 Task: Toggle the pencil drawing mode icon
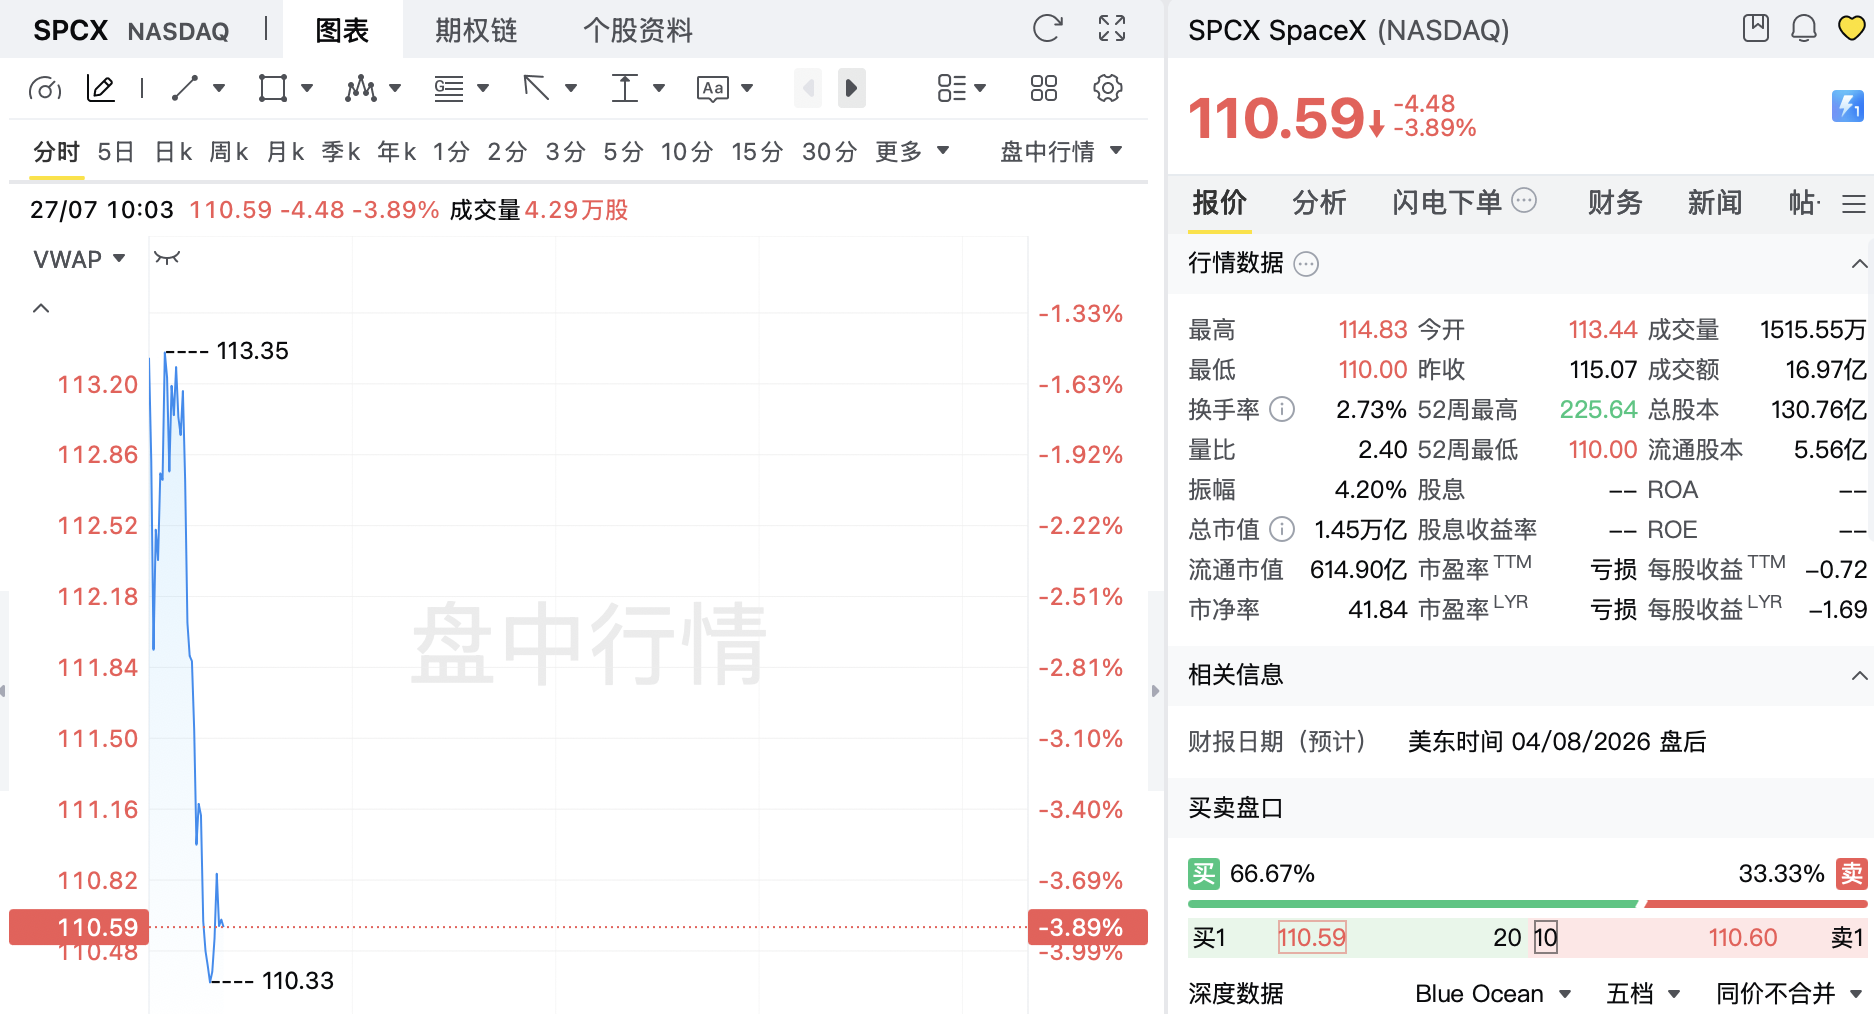coord(101,89)
